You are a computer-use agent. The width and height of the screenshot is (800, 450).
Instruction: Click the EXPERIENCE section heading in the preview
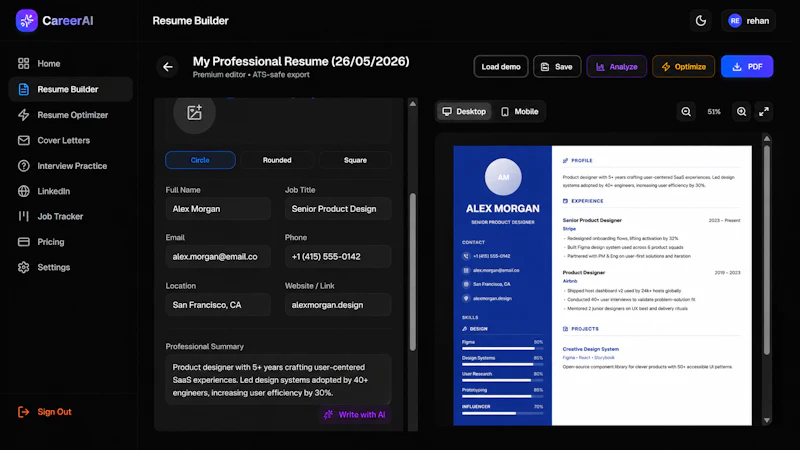point(583,201)
